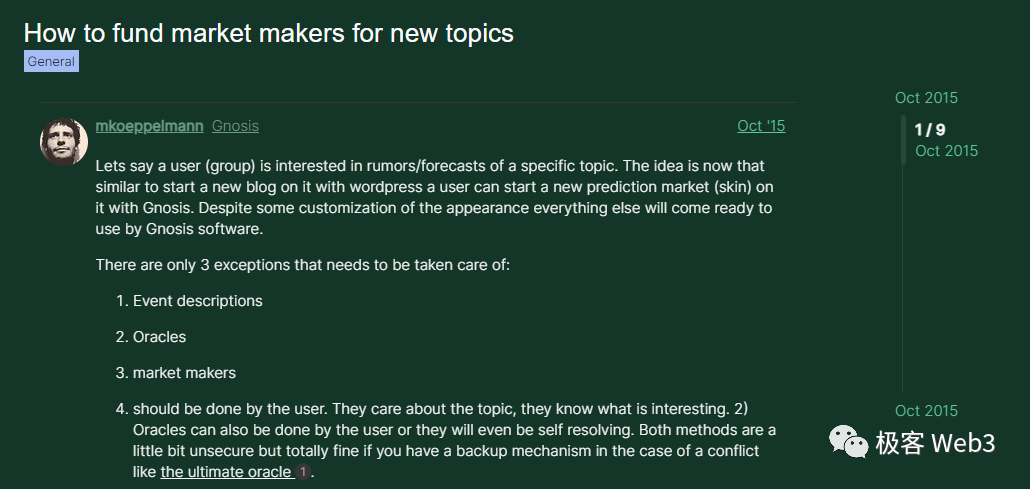
Task: Open mkoeppelmann's profile avatar
Action: tap(64, 141)
